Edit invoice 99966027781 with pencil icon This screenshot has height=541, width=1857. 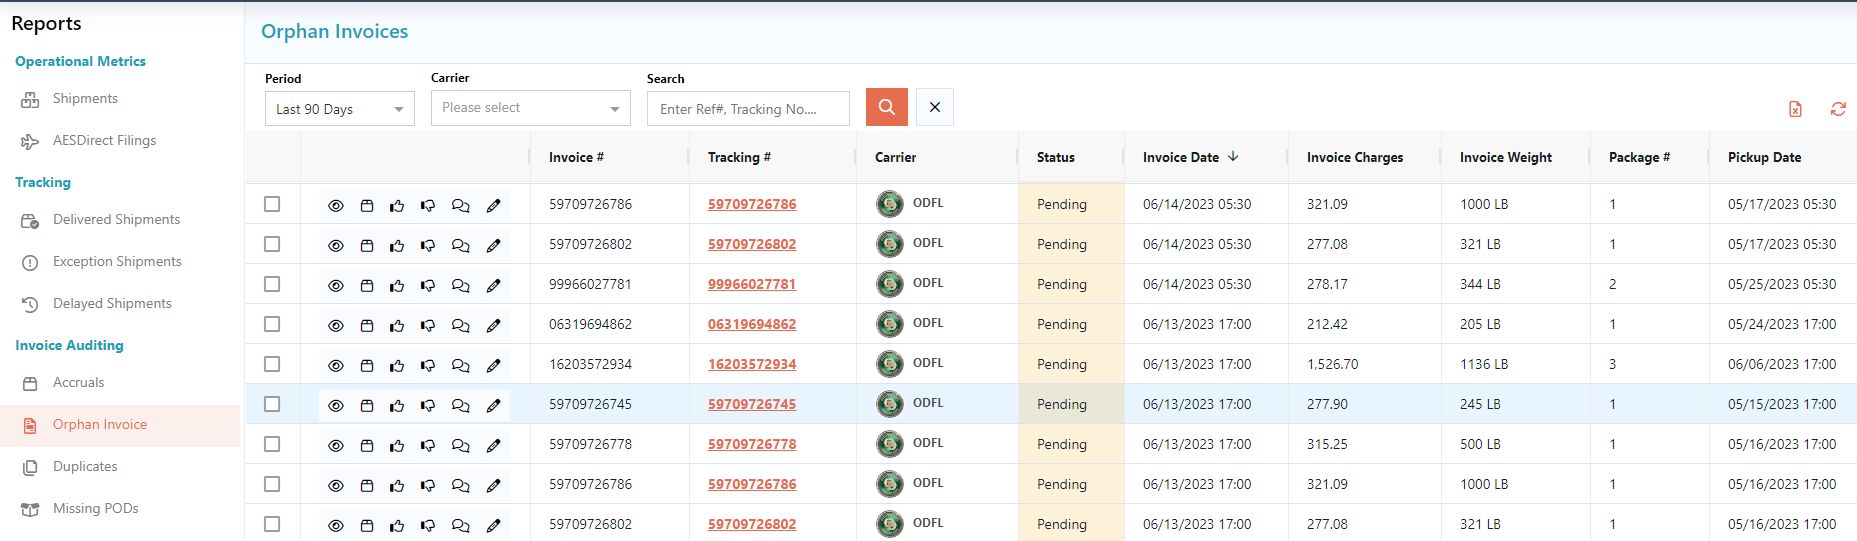coord(493,285)
